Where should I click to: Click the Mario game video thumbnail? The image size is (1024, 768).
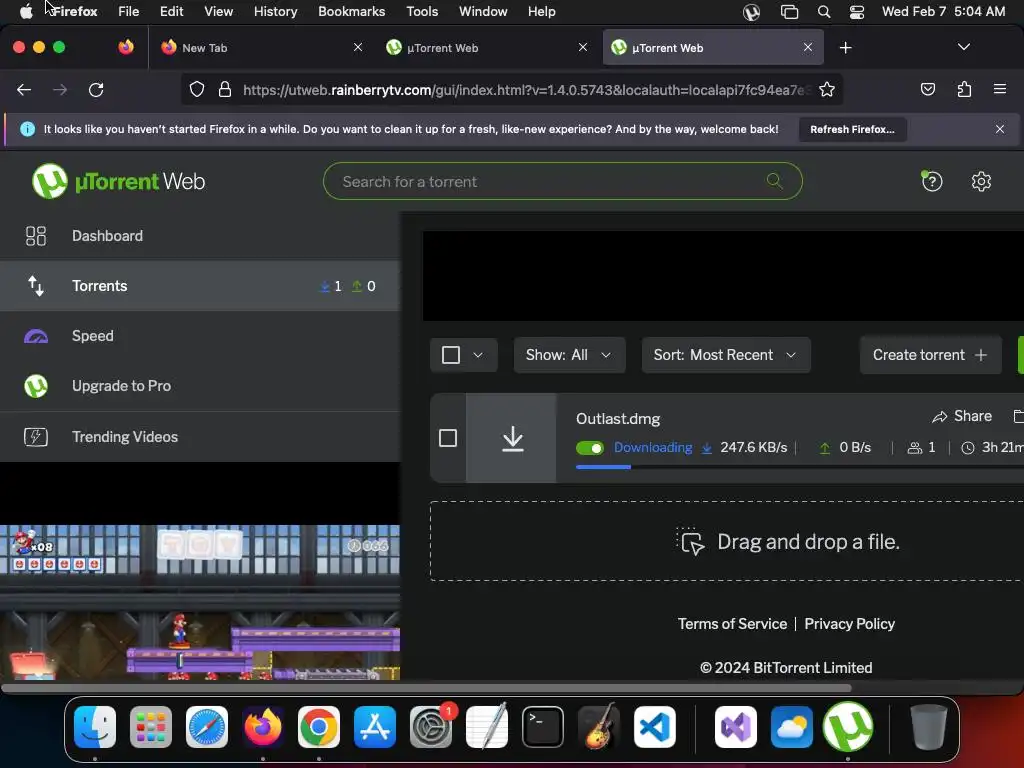pyautogui.click(x=200, y=602)
